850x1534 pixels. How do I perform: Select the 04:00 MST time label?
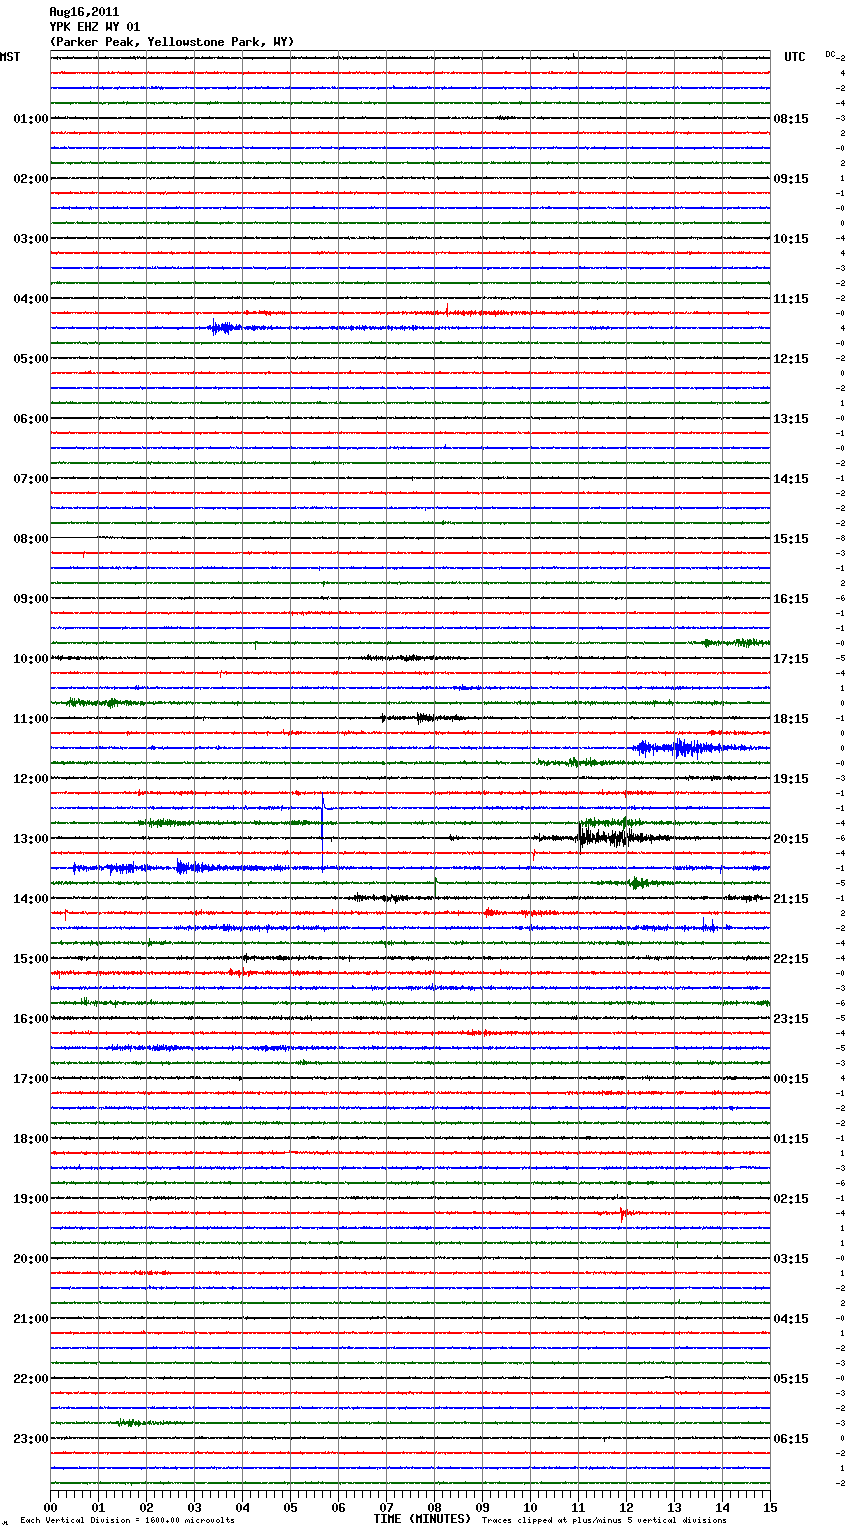[30, 299]
